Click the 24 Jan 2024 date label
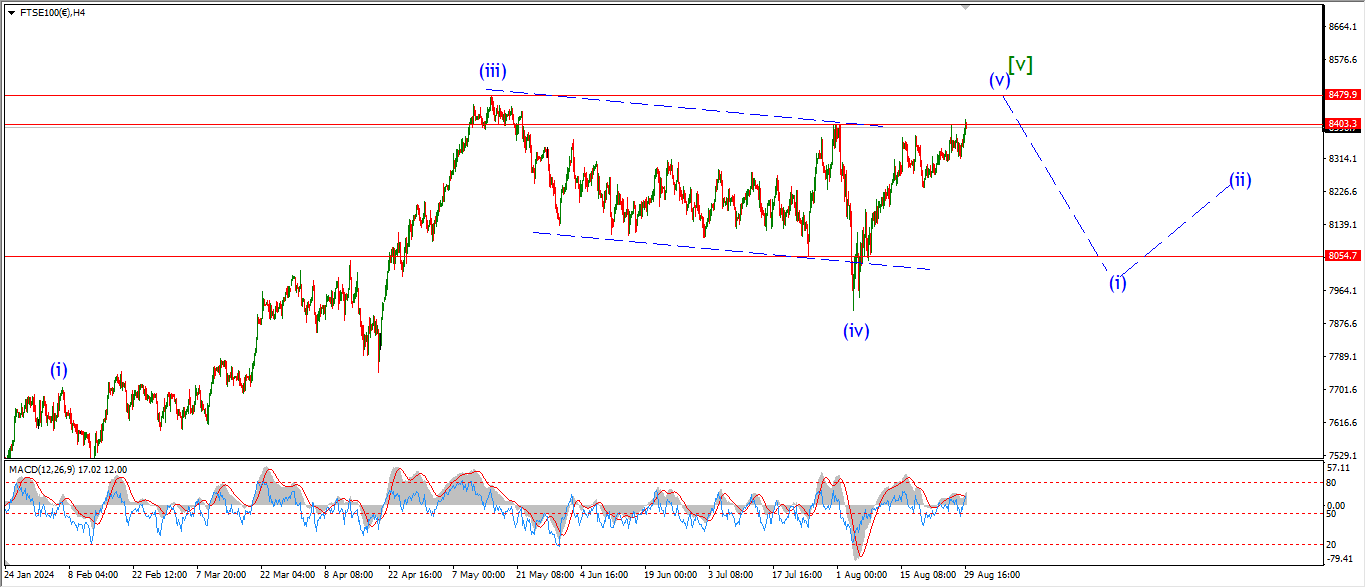 (x=30, y=576)
